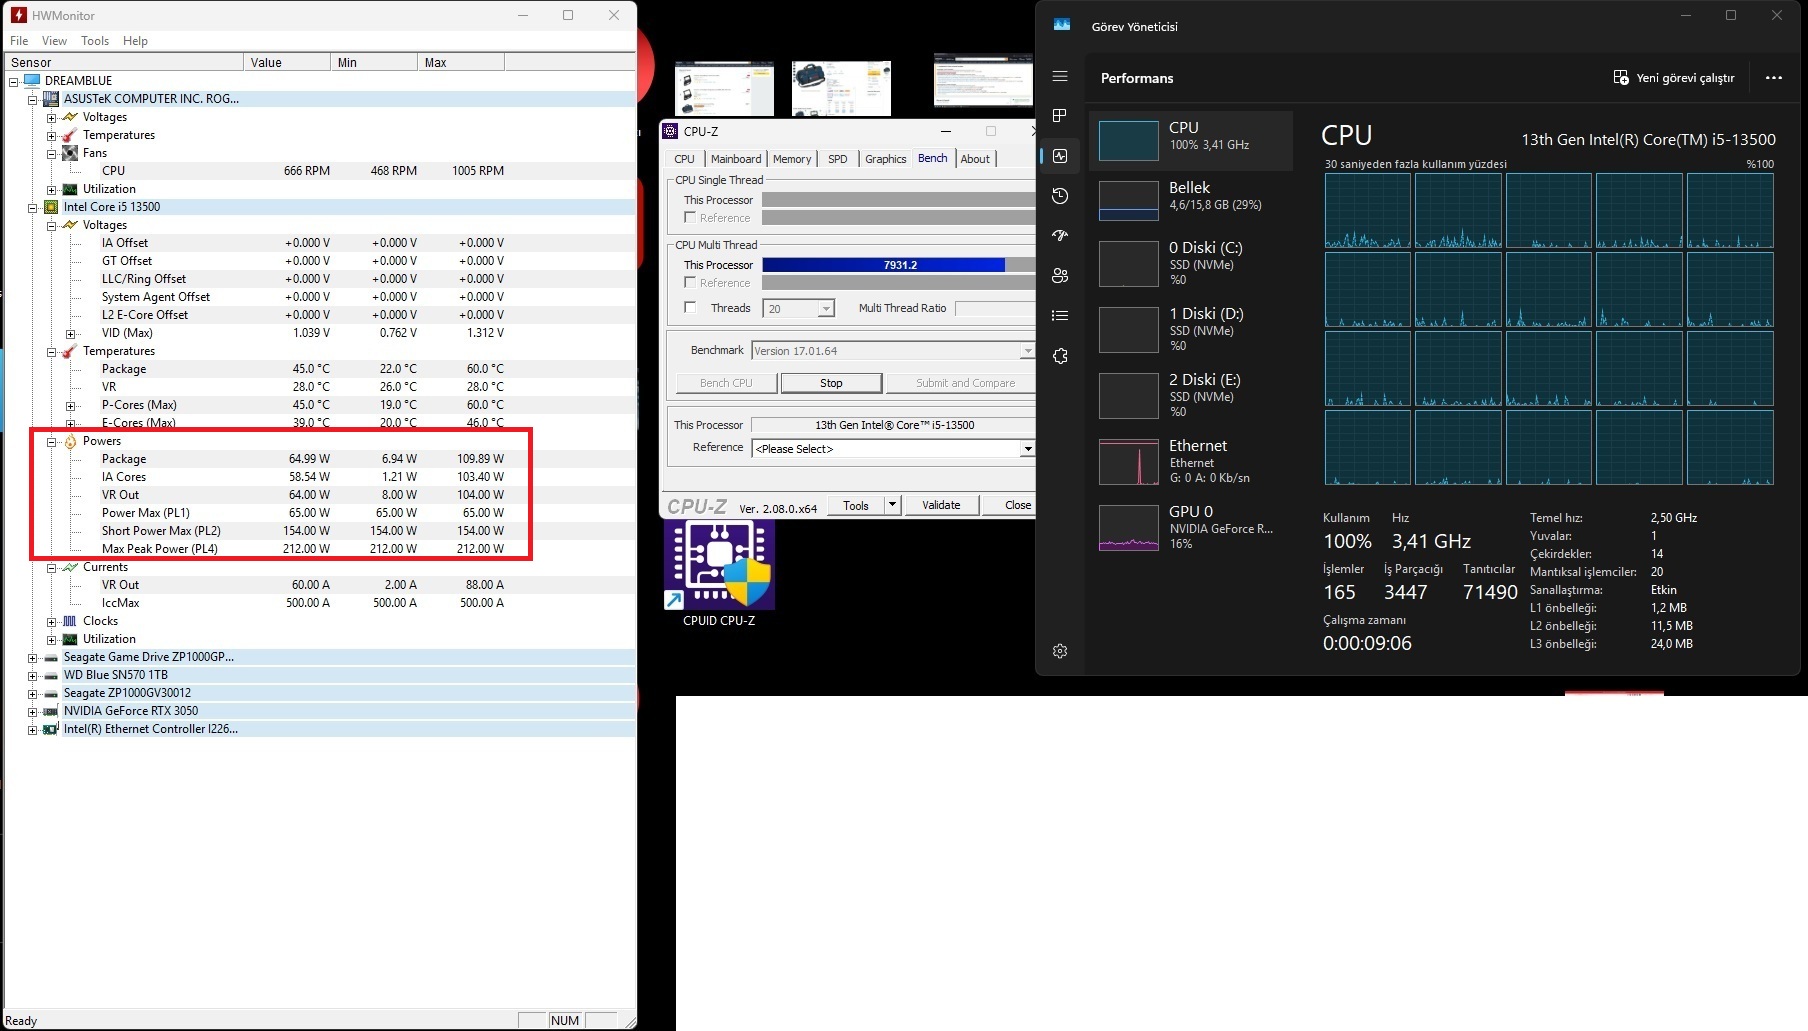Stop the running CPU-Z benchmark

[x=831, y=383]
